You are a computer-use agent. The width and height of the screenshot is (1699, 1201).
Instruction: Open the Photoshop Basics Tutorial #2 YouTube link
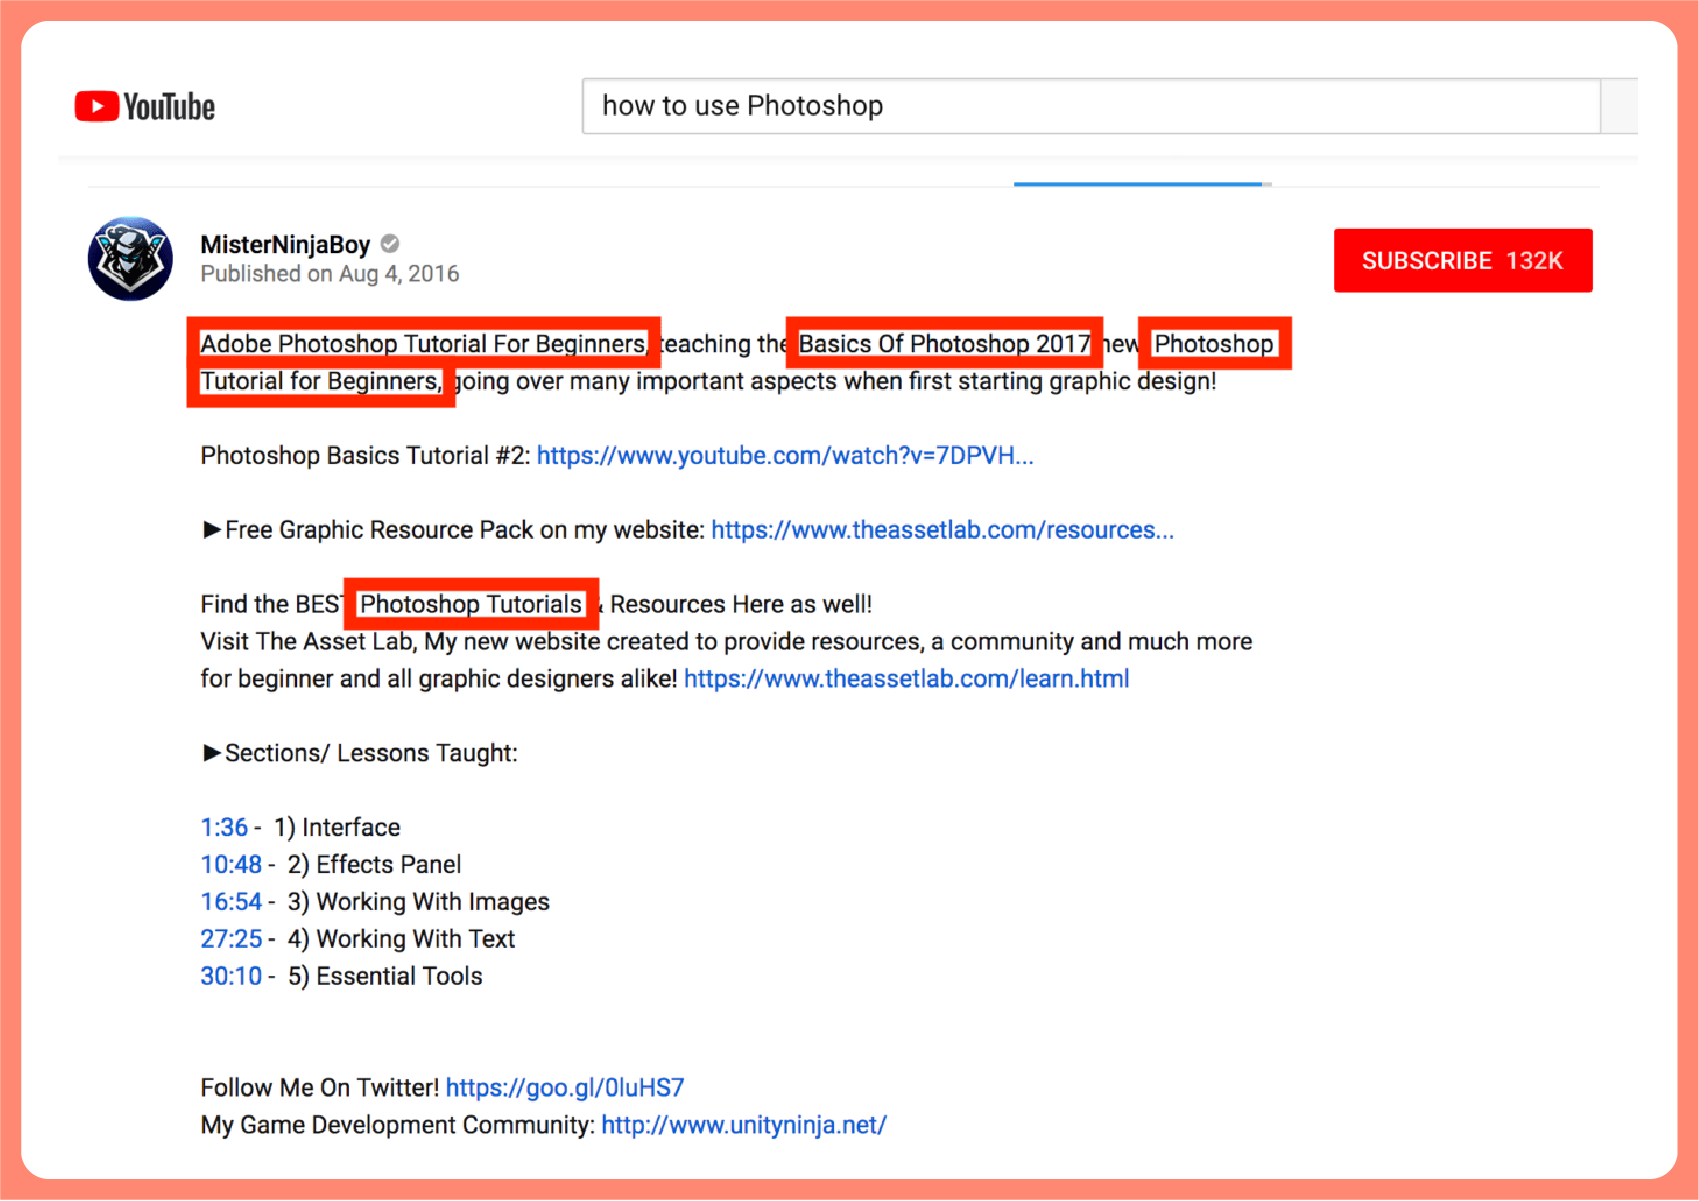pos(785,455)
